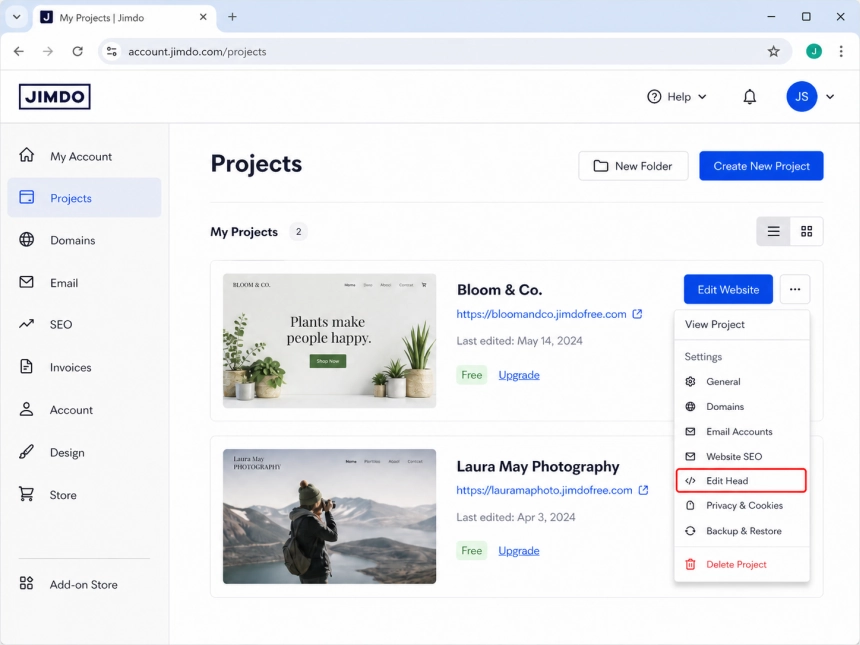Choose Delete Project in menu

[742, 564]
